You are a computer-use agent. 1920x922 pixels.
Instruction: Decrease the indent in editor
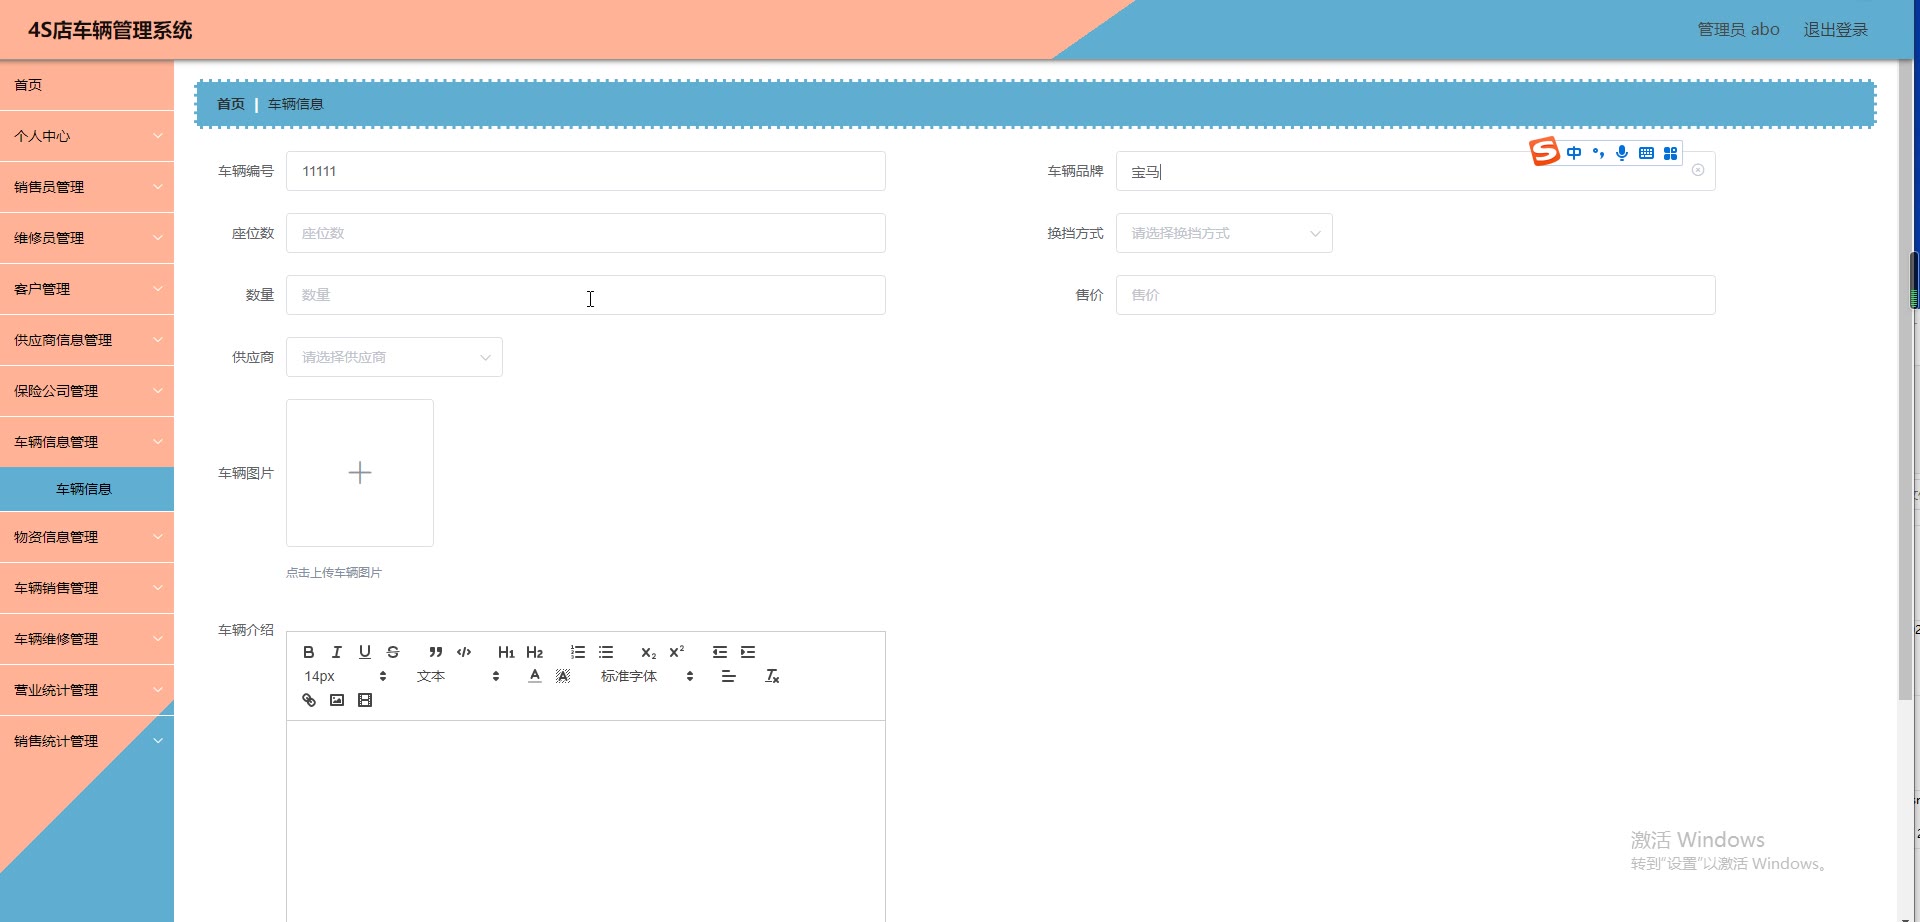(x=720, y=652)
